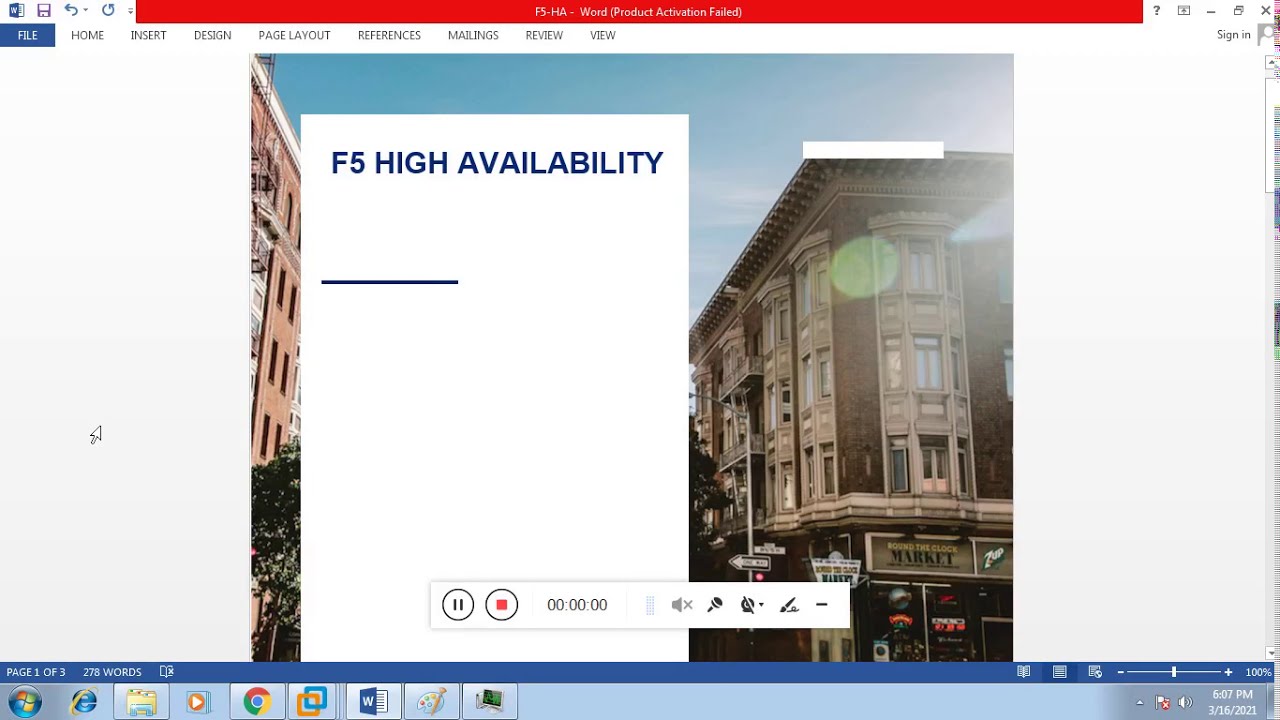Undo the last action in Word
Screen dimensions: 1280x720
click(x=70, y=11)
